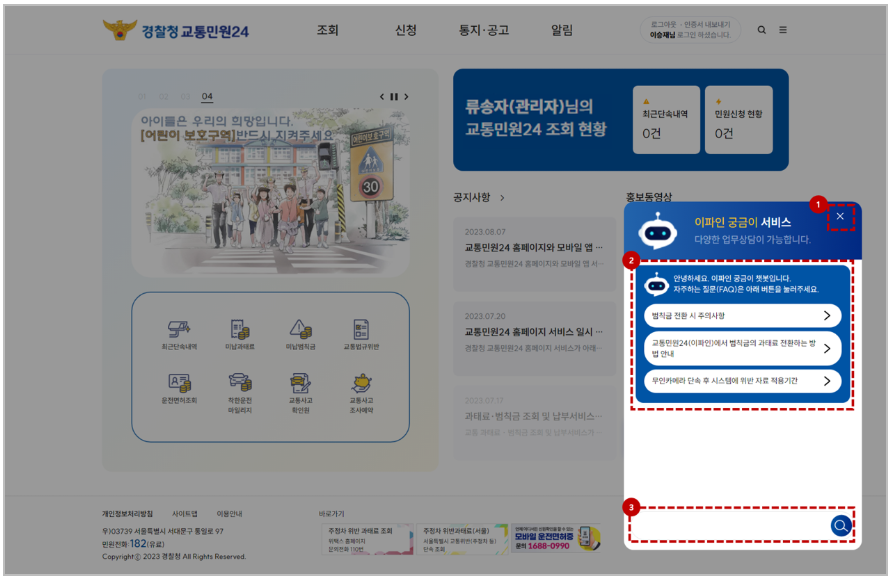This screenshot has height=579, width=892.
Task: Click the 어린이 보호구역 banner image
Action: 270,193
